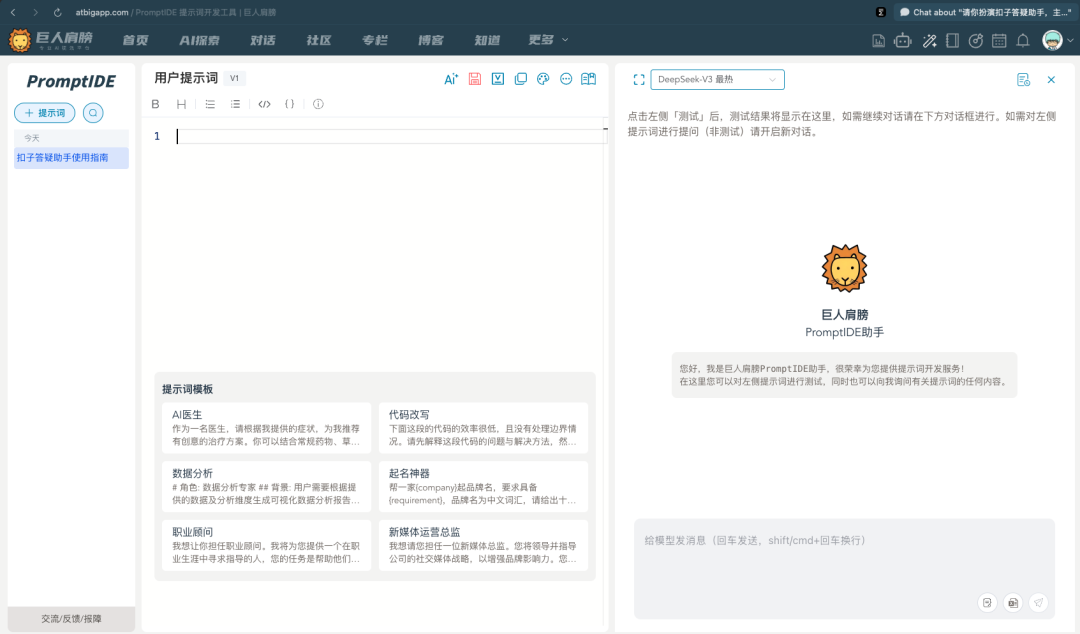
Task: Open the 知道 menu item
Action: (x=487, y=41)
